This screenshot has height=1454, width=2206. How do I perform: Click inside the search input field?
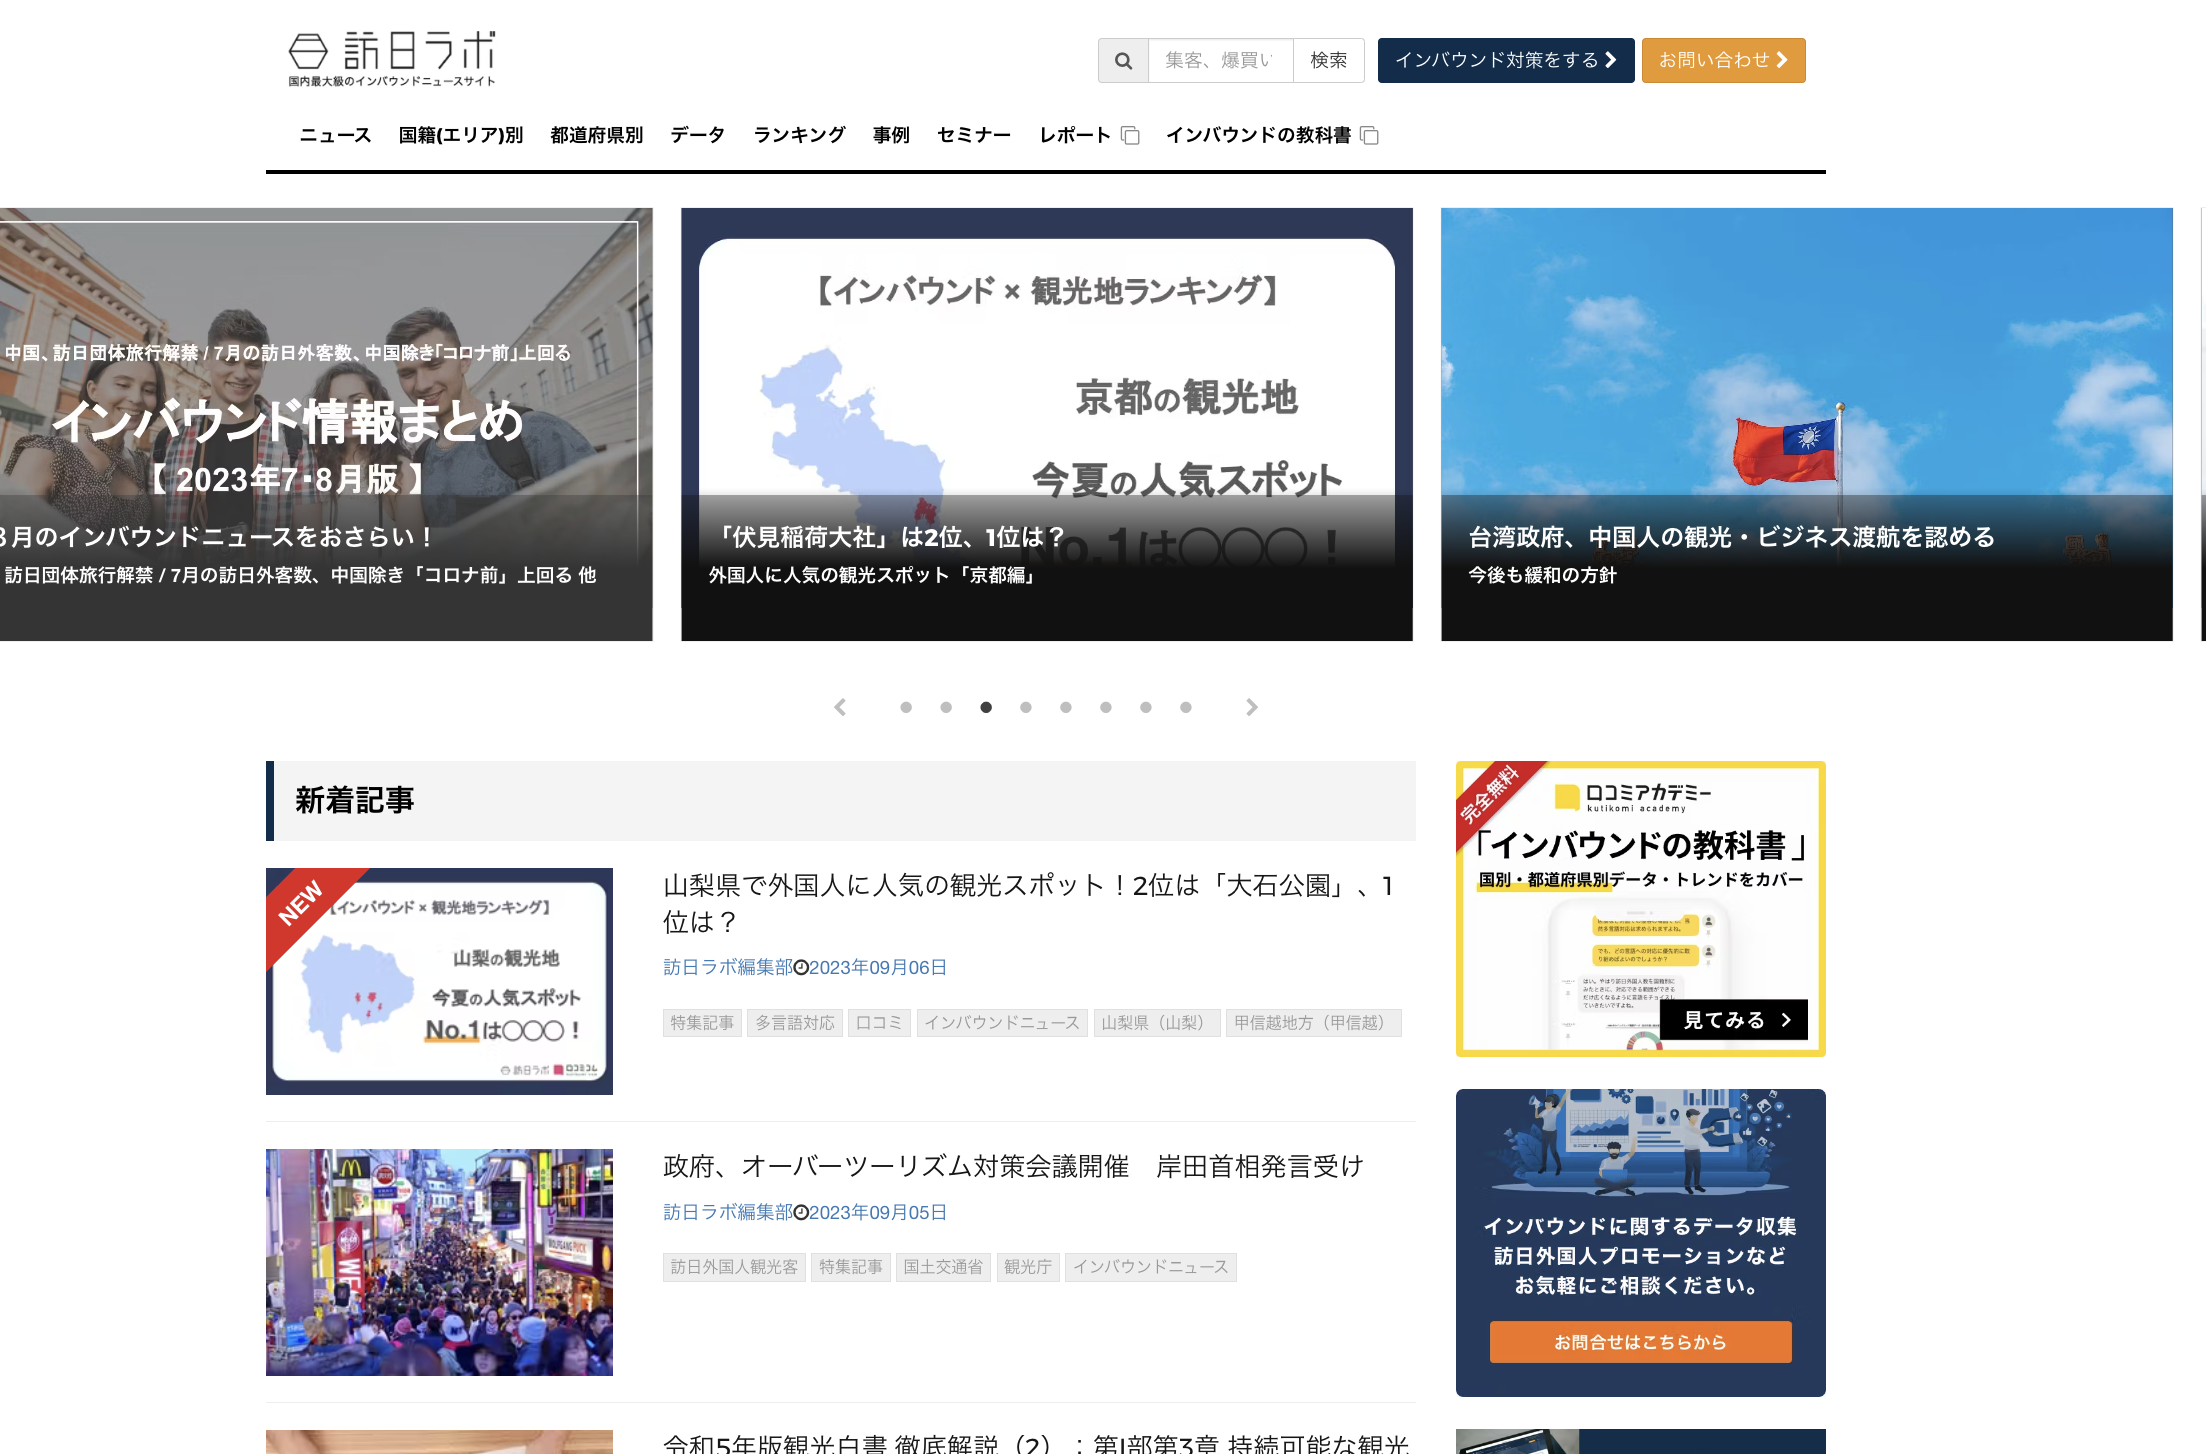[x=1220, y=60]
